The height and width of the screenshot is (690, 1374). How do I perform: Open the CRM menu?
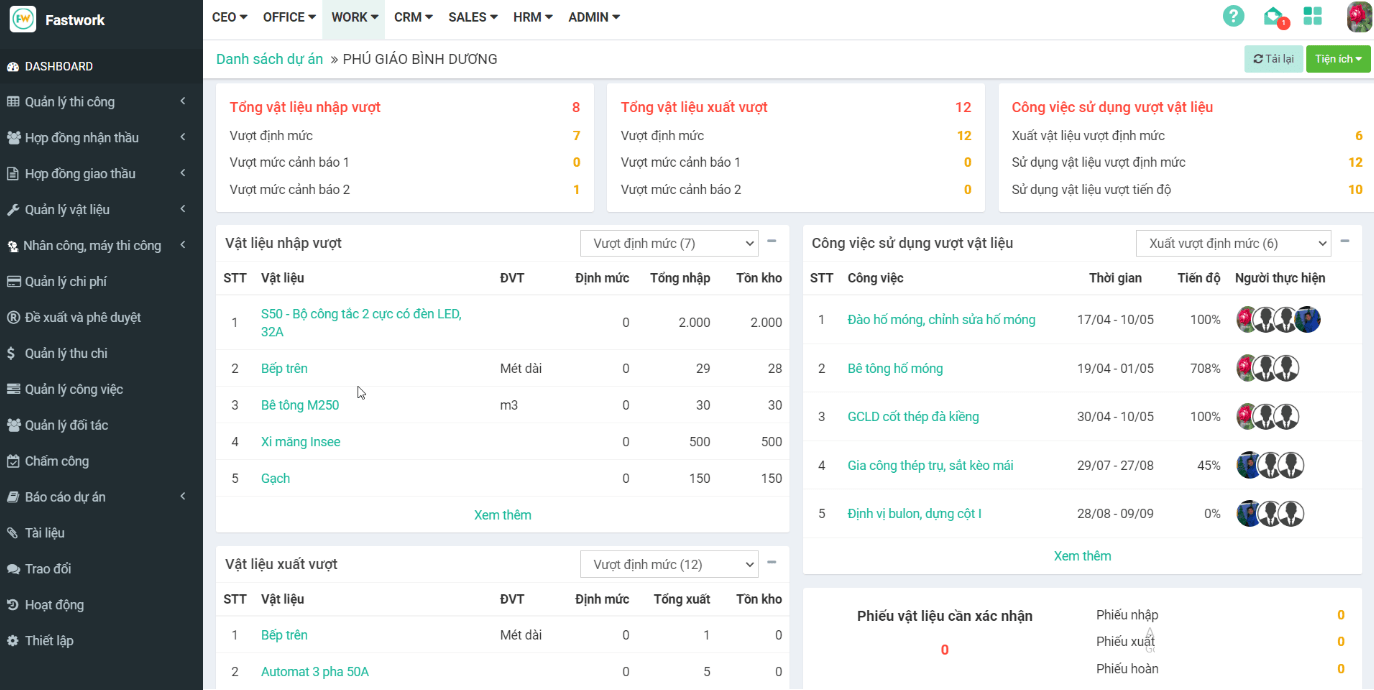point(413,17)
